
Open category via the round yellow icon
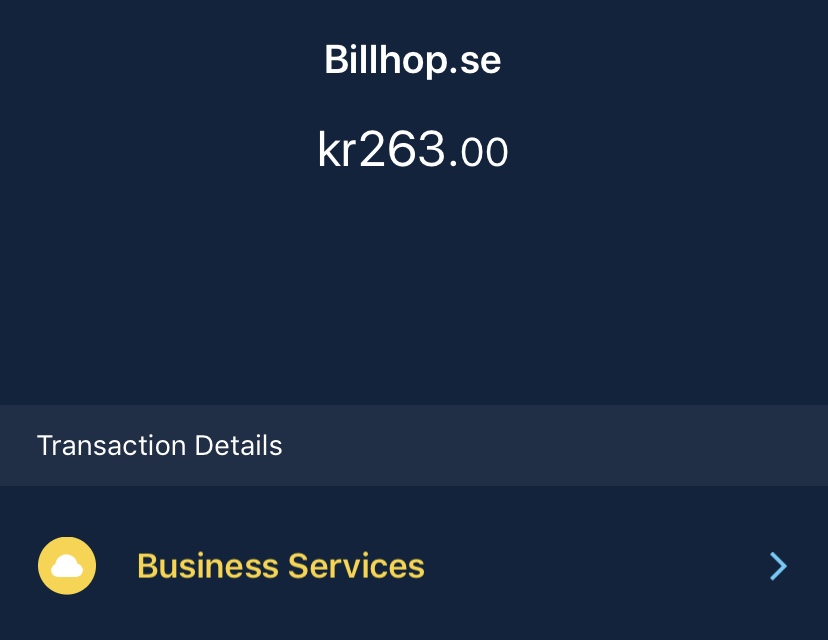pyautogui.click(x=67, y=566)
